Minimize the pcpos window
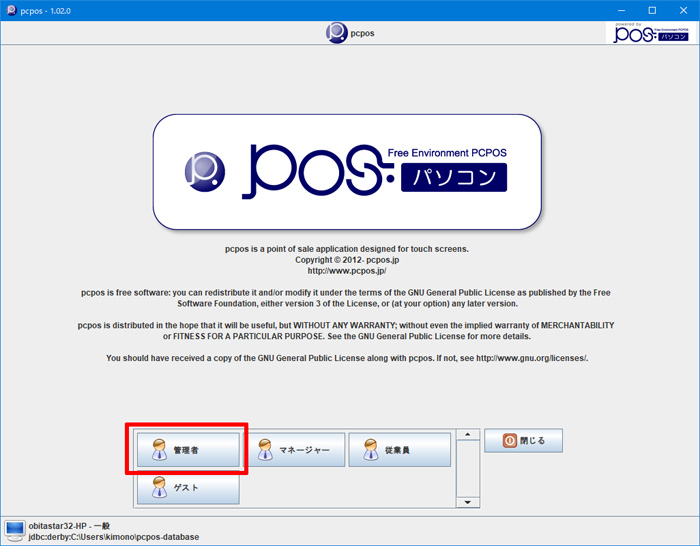700x546 pixels. (x=621, y=10)
